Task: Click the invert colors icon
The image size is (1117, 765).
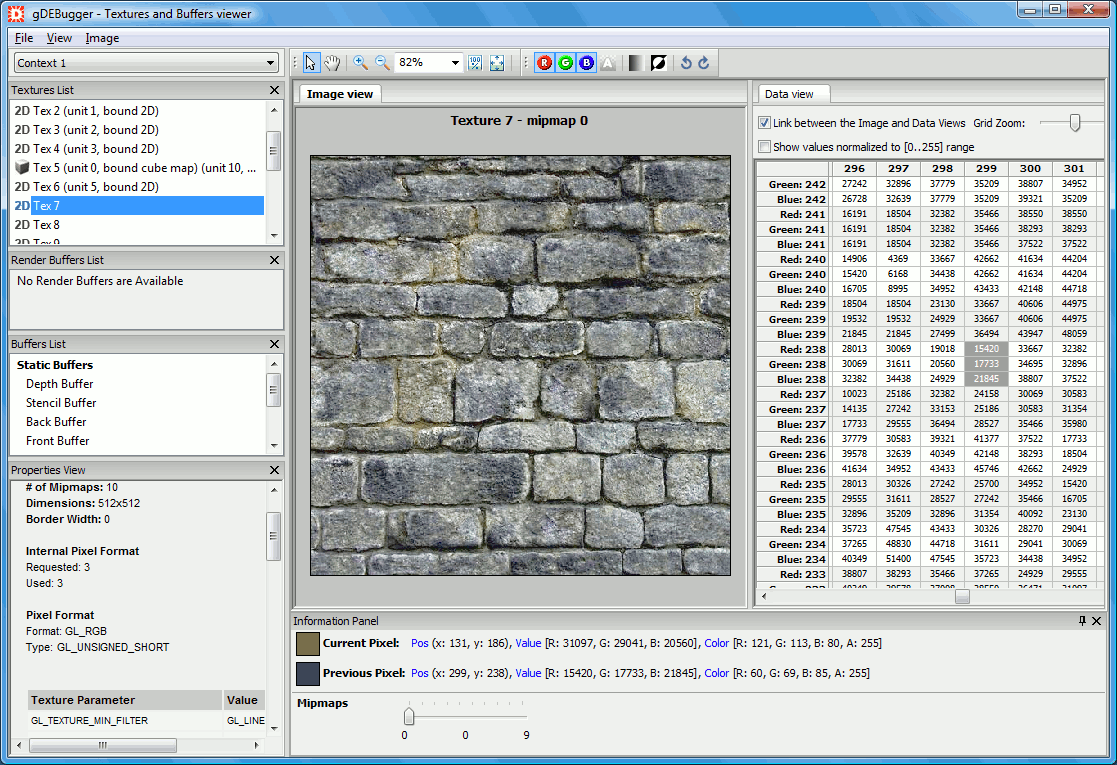Action: click(x=658, y=63)
